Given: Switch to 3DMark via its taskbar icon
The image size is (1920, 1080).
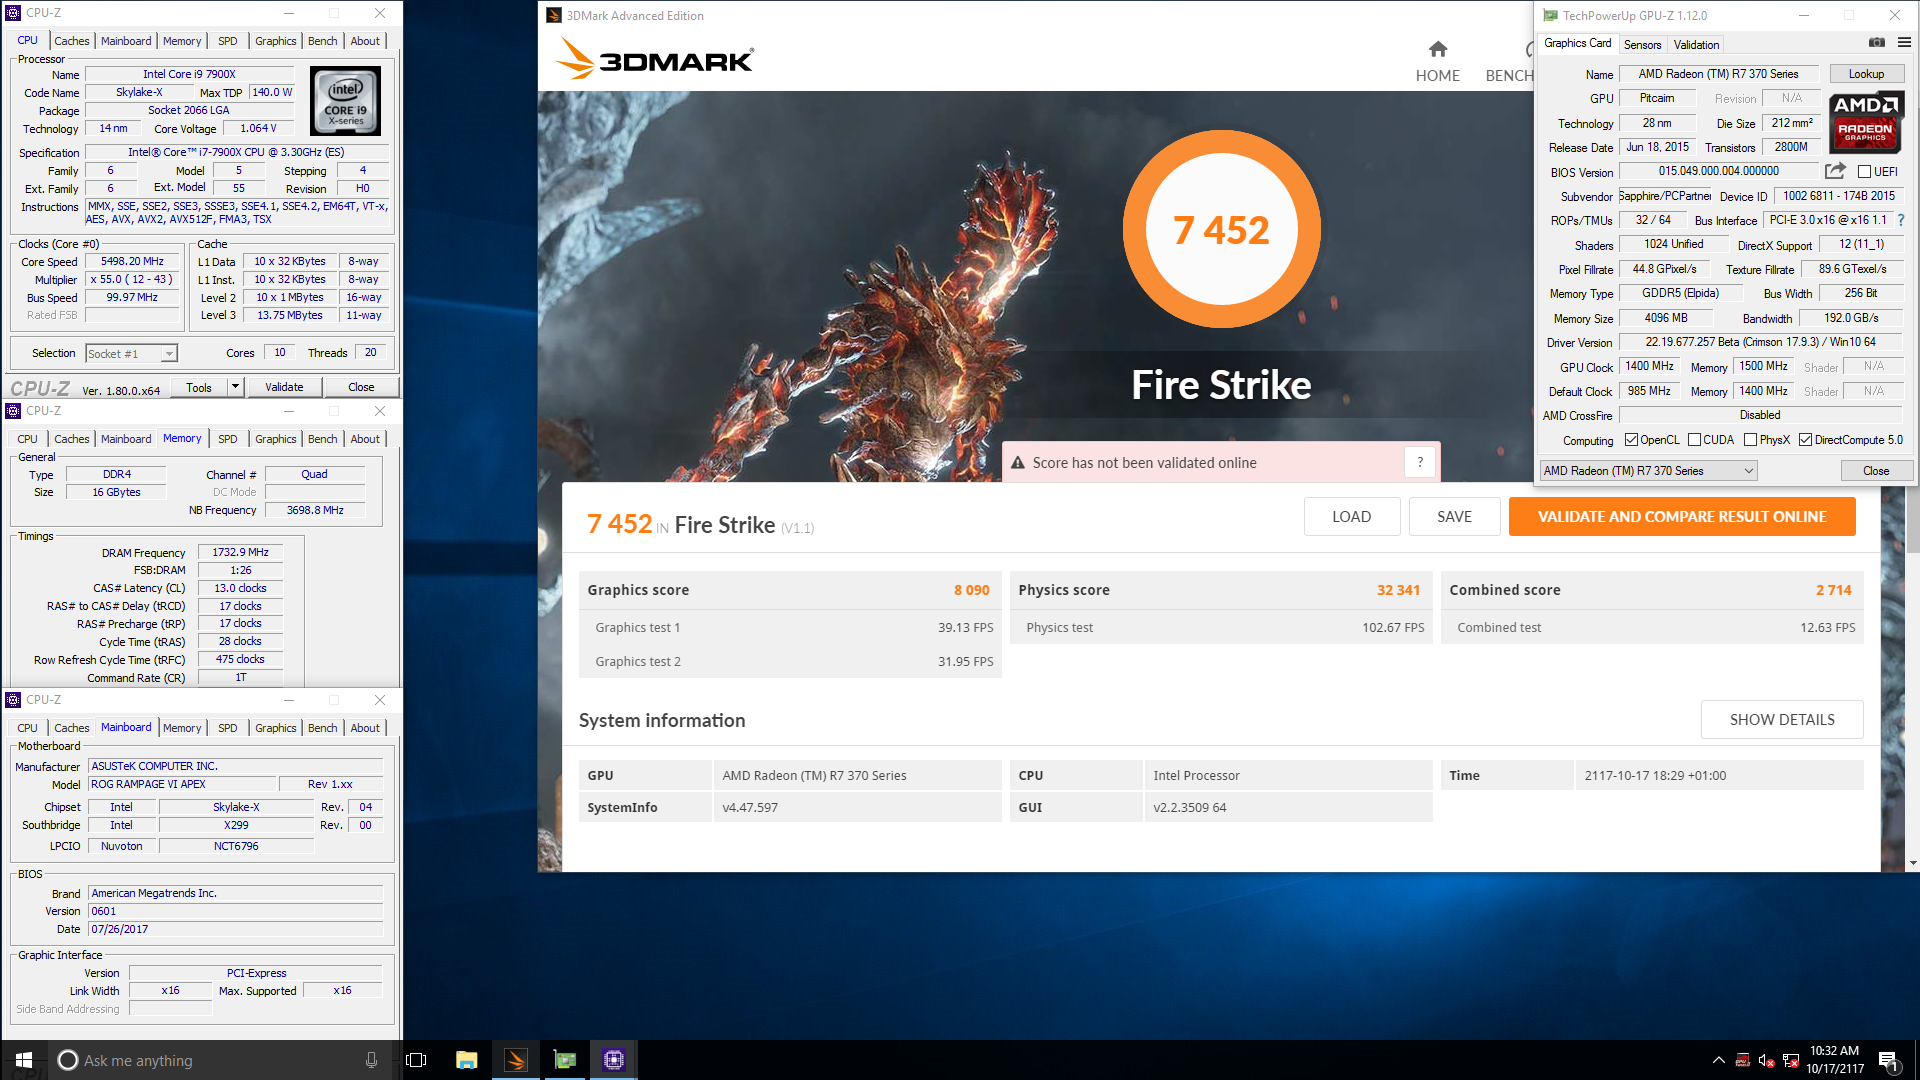Looking at the screenshot, I should pyautogui.click(x=516, y=1060).
